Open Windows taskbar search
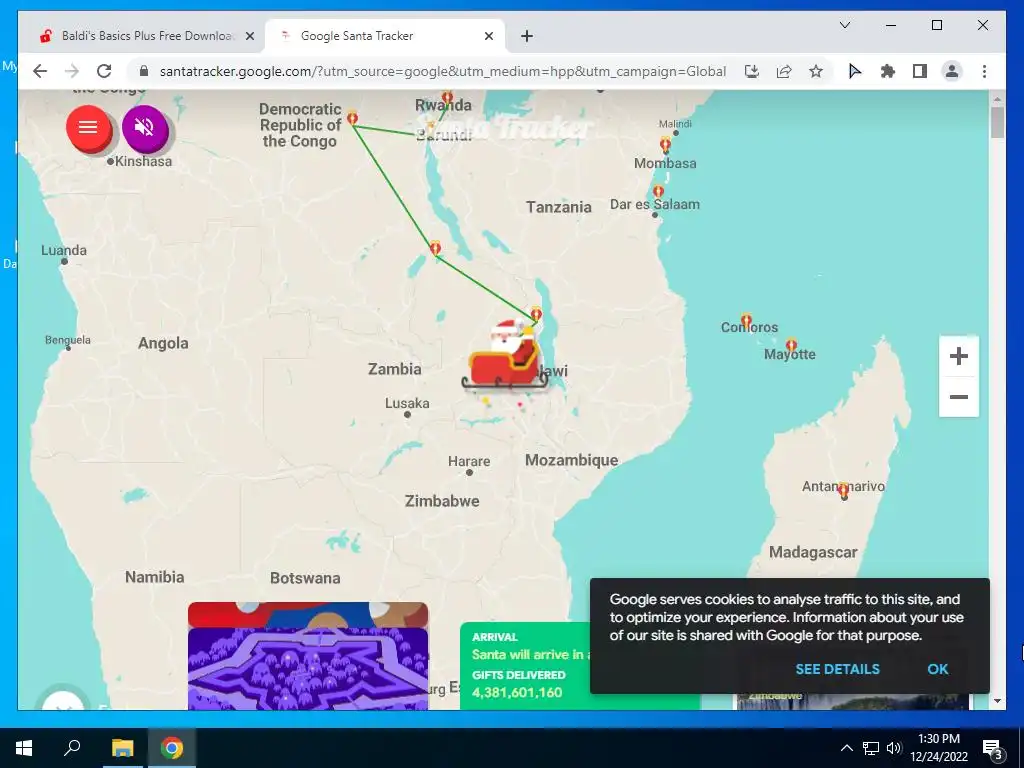The width and height of the screenshot is (1024, 768). (72, 748)
